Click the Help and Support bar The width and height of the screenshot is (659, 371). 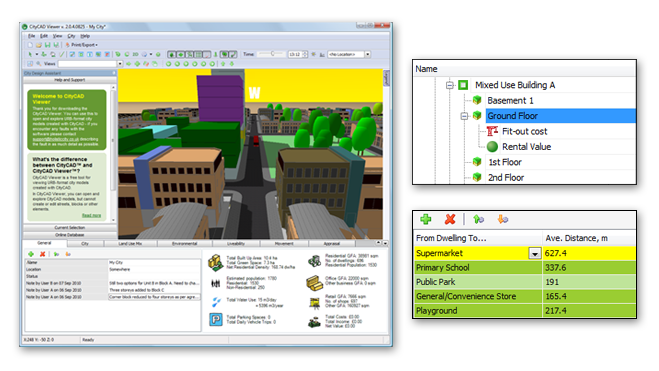coord(70,80)
